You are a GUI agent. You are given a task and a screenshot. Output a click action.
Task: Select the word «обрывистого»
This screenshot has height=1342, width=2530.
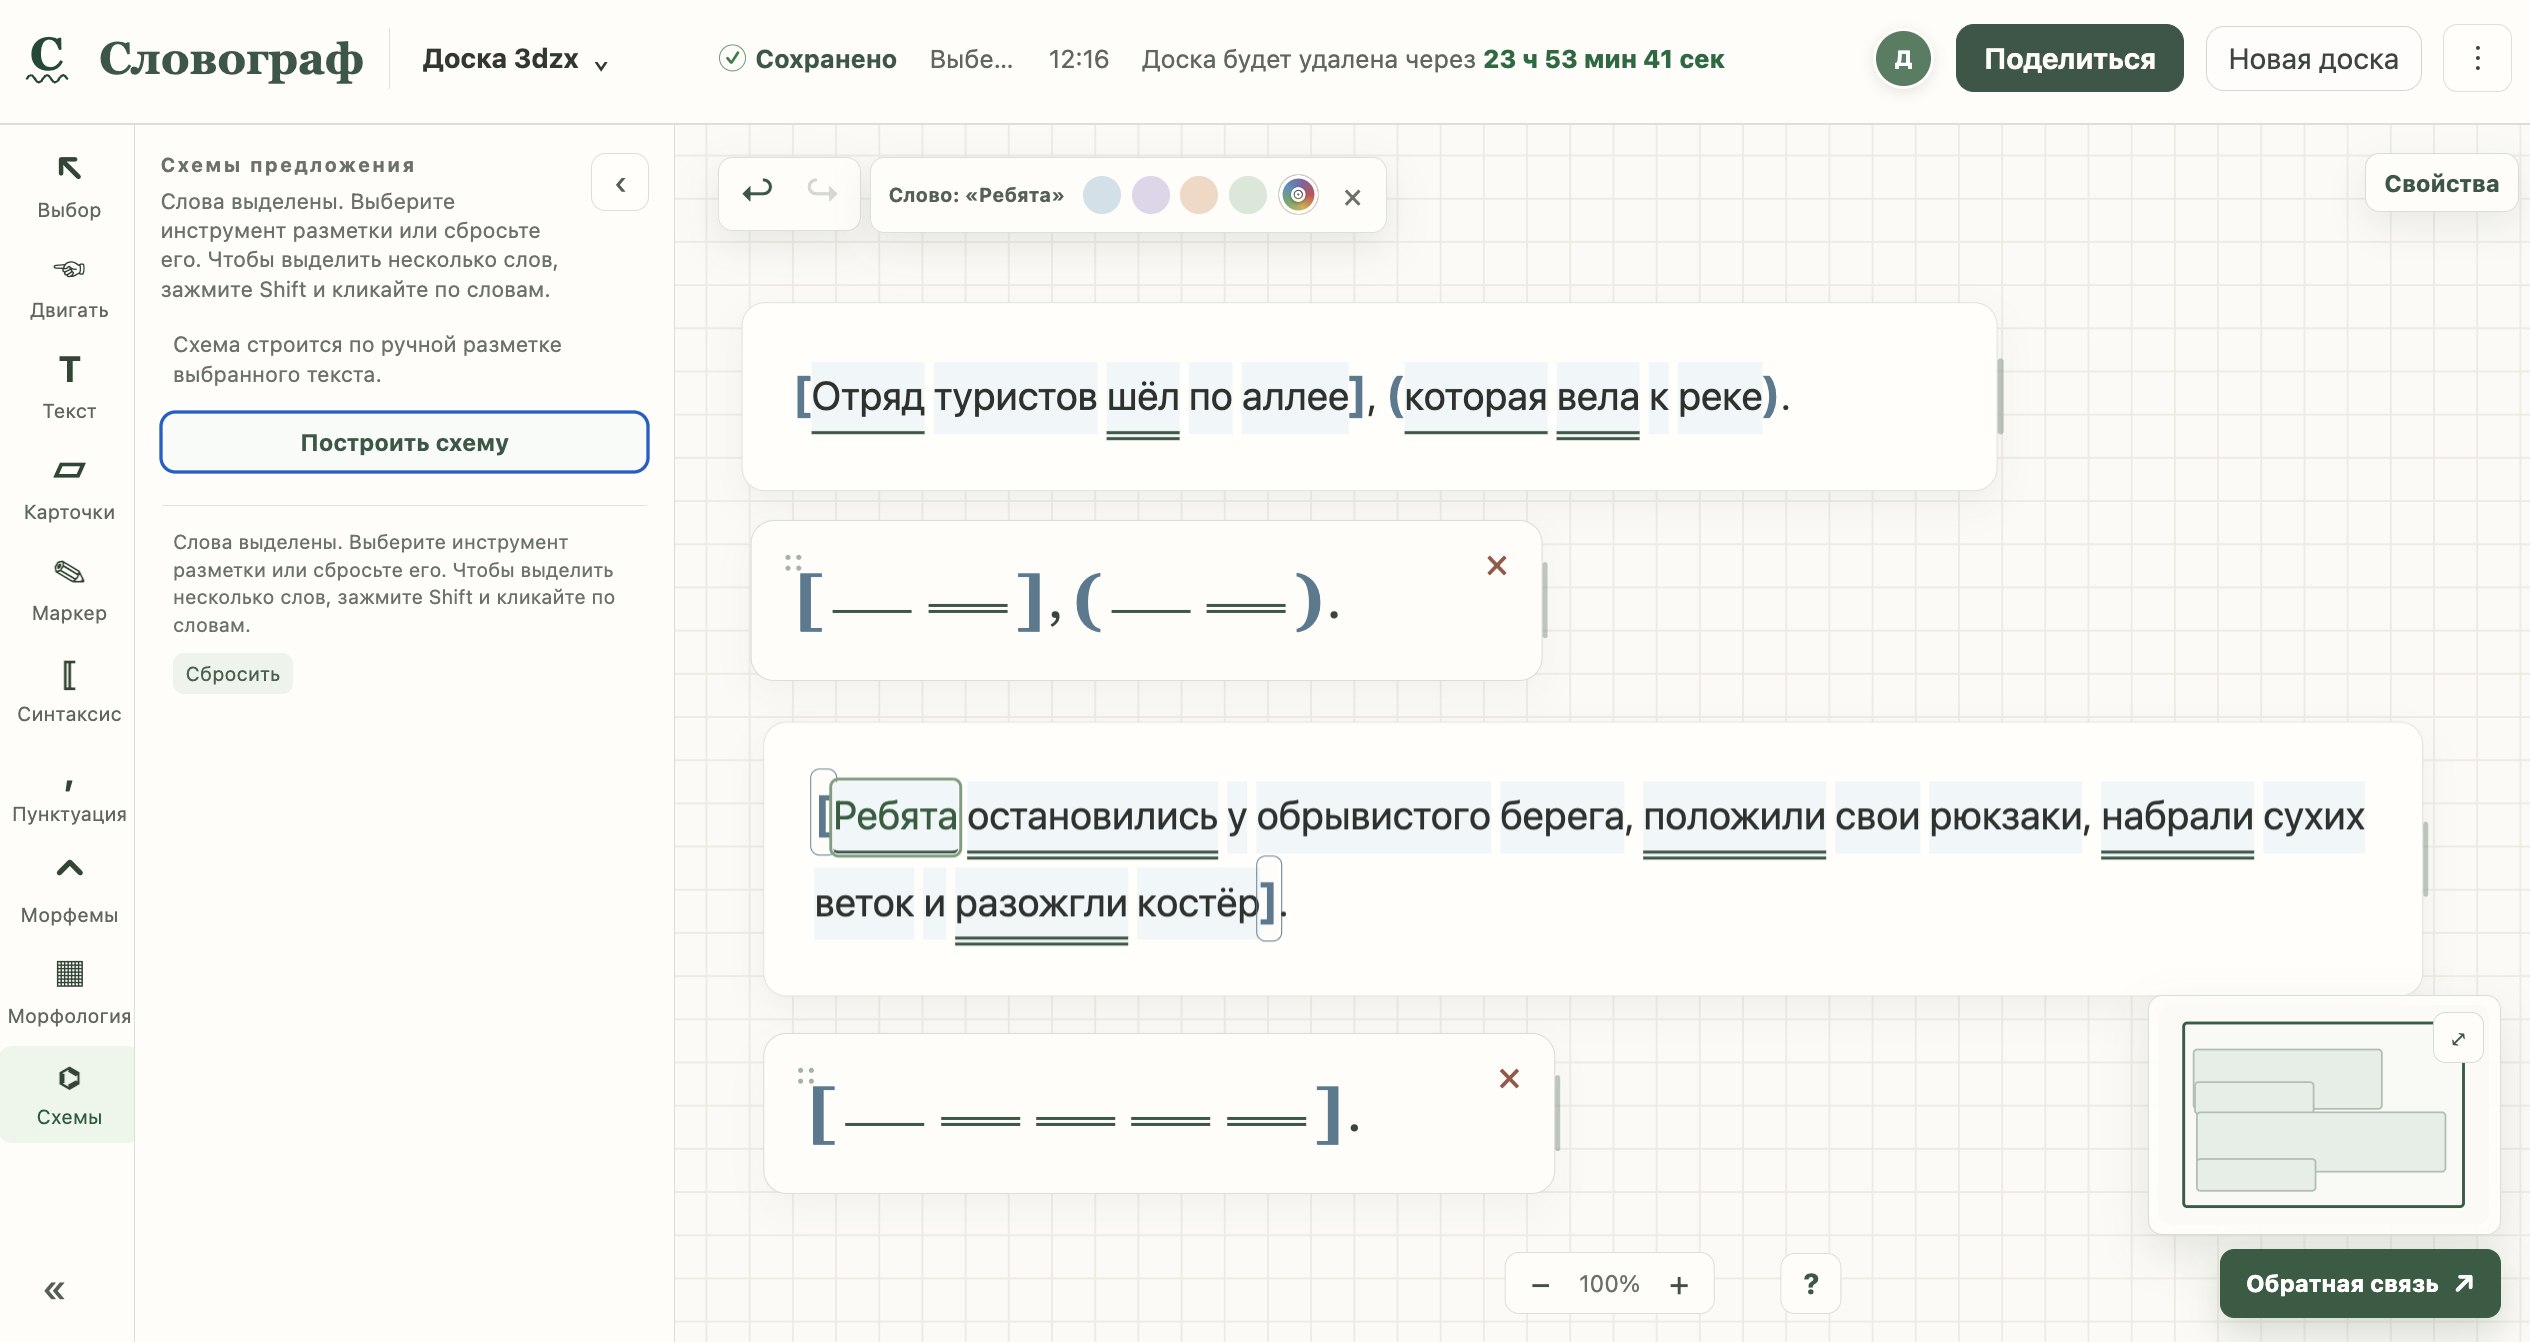[x=1373, y=817]
